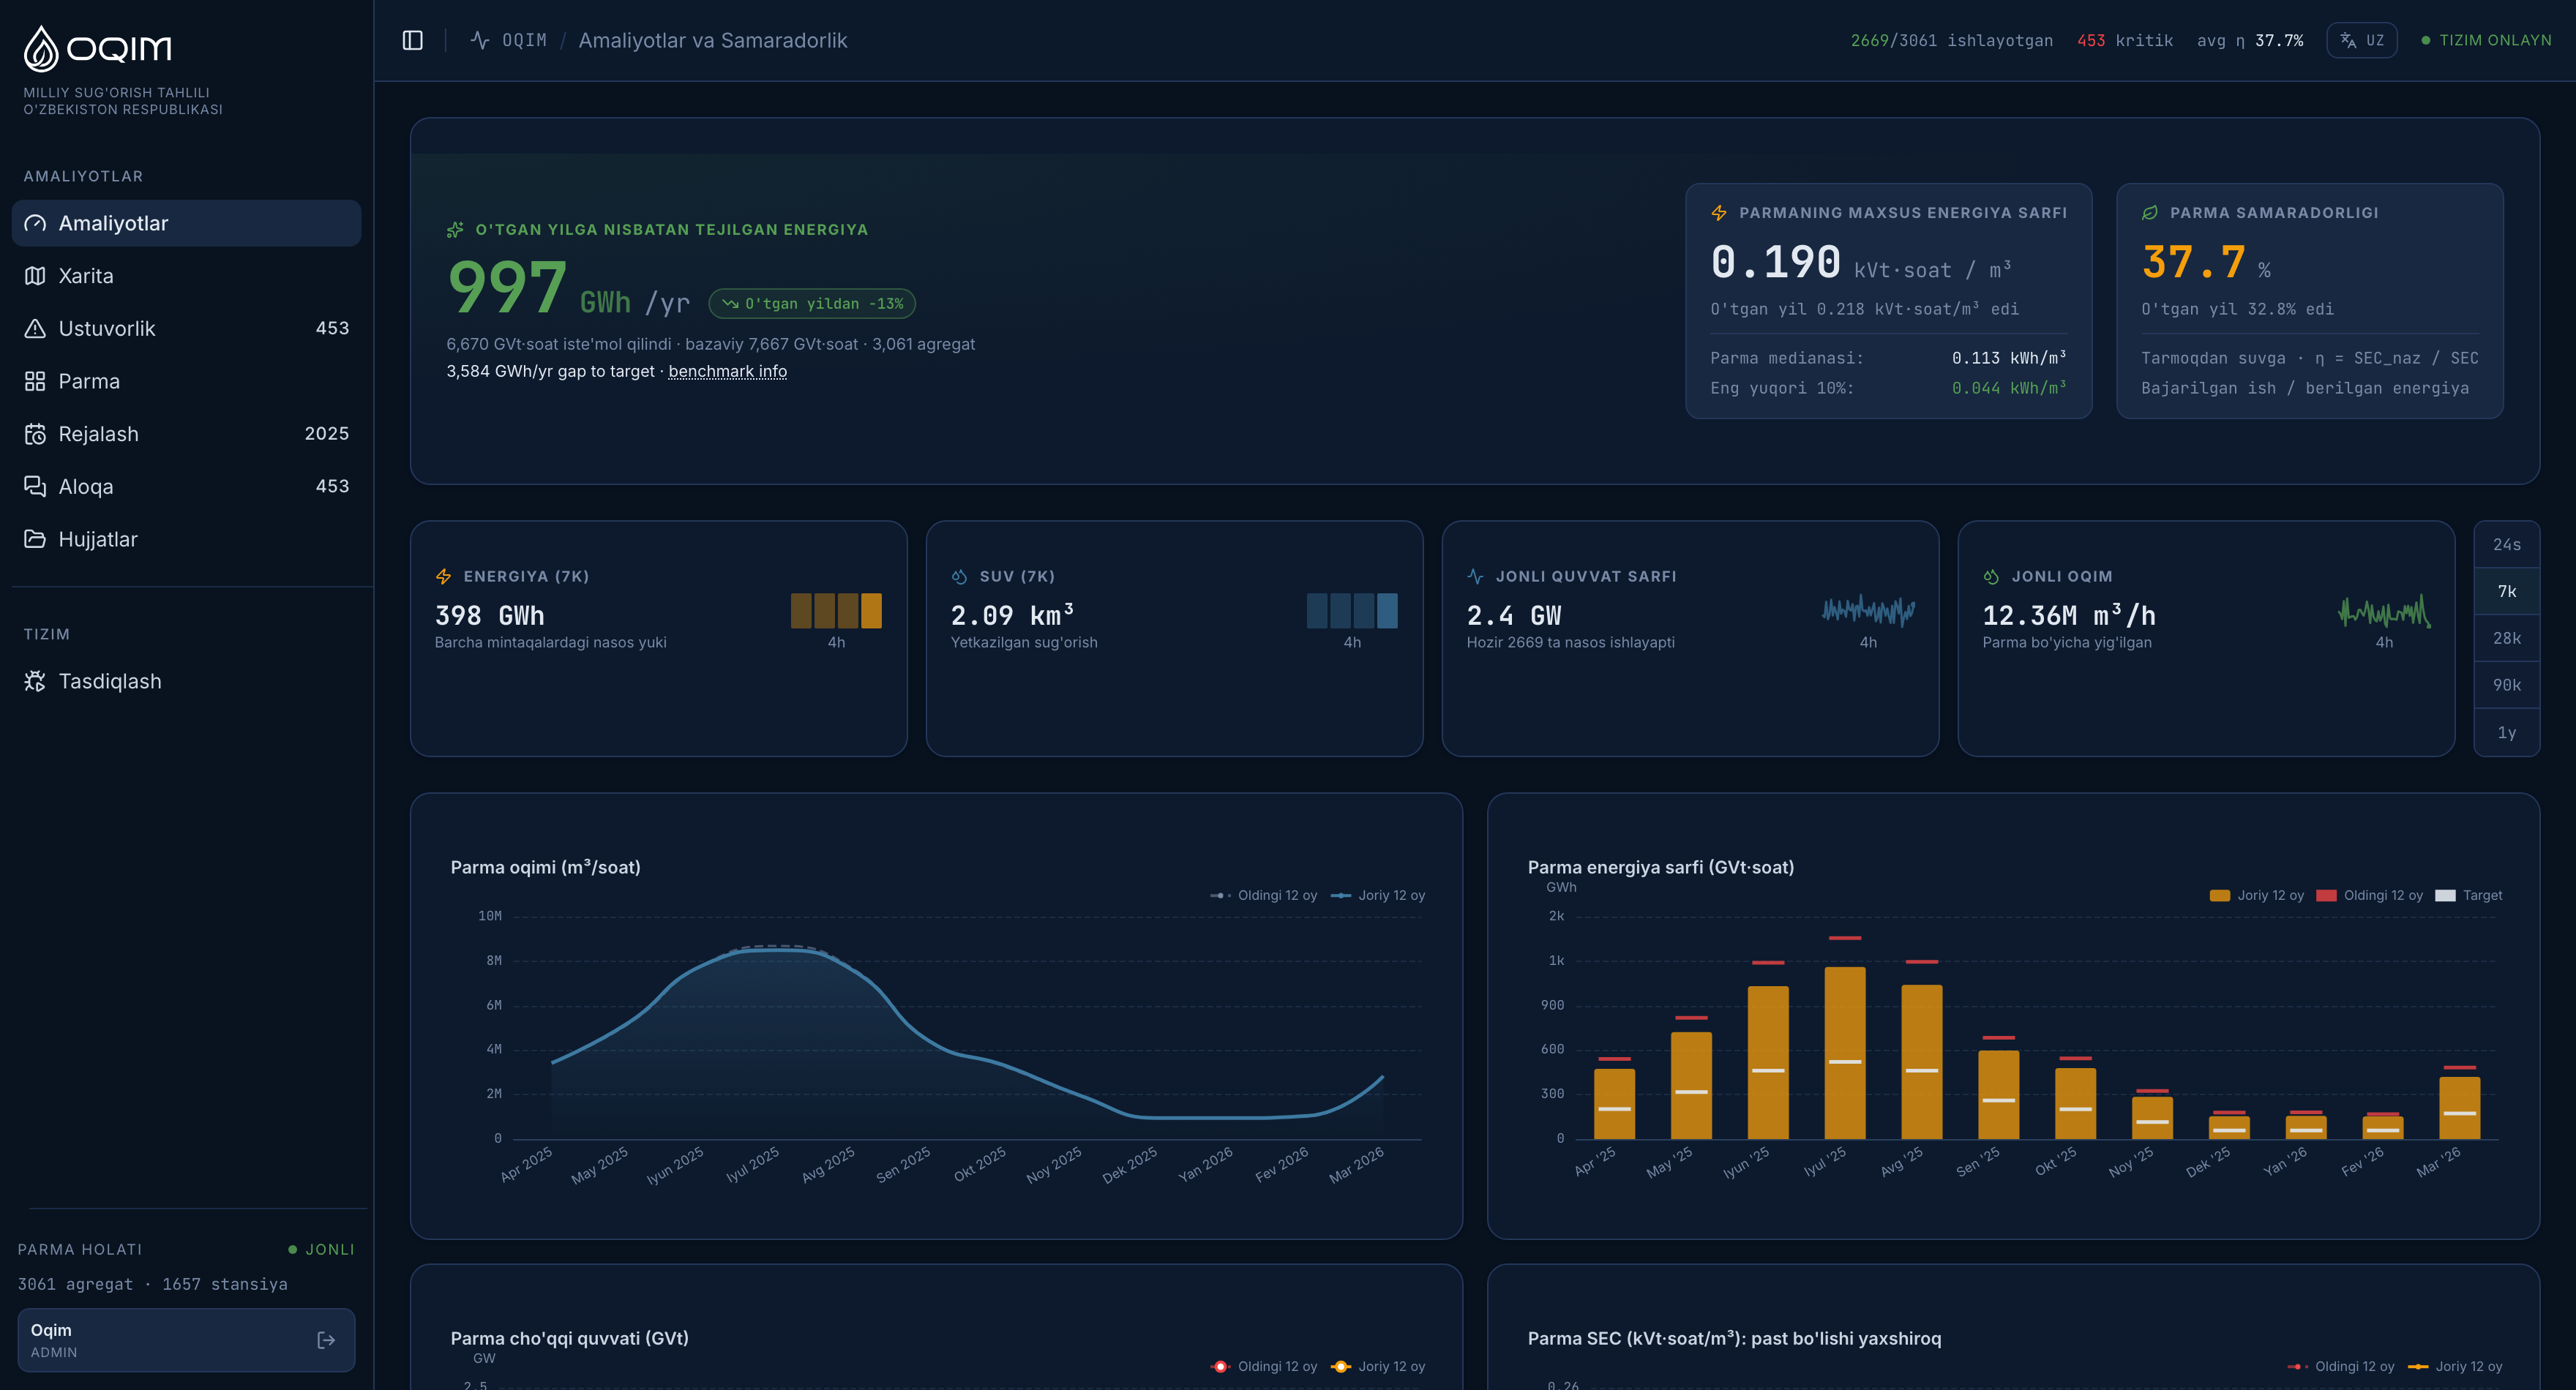Click the folder icon next to Hujjatlar
This screenshot has height=1390, width=2576.
[x=35, y=539]
